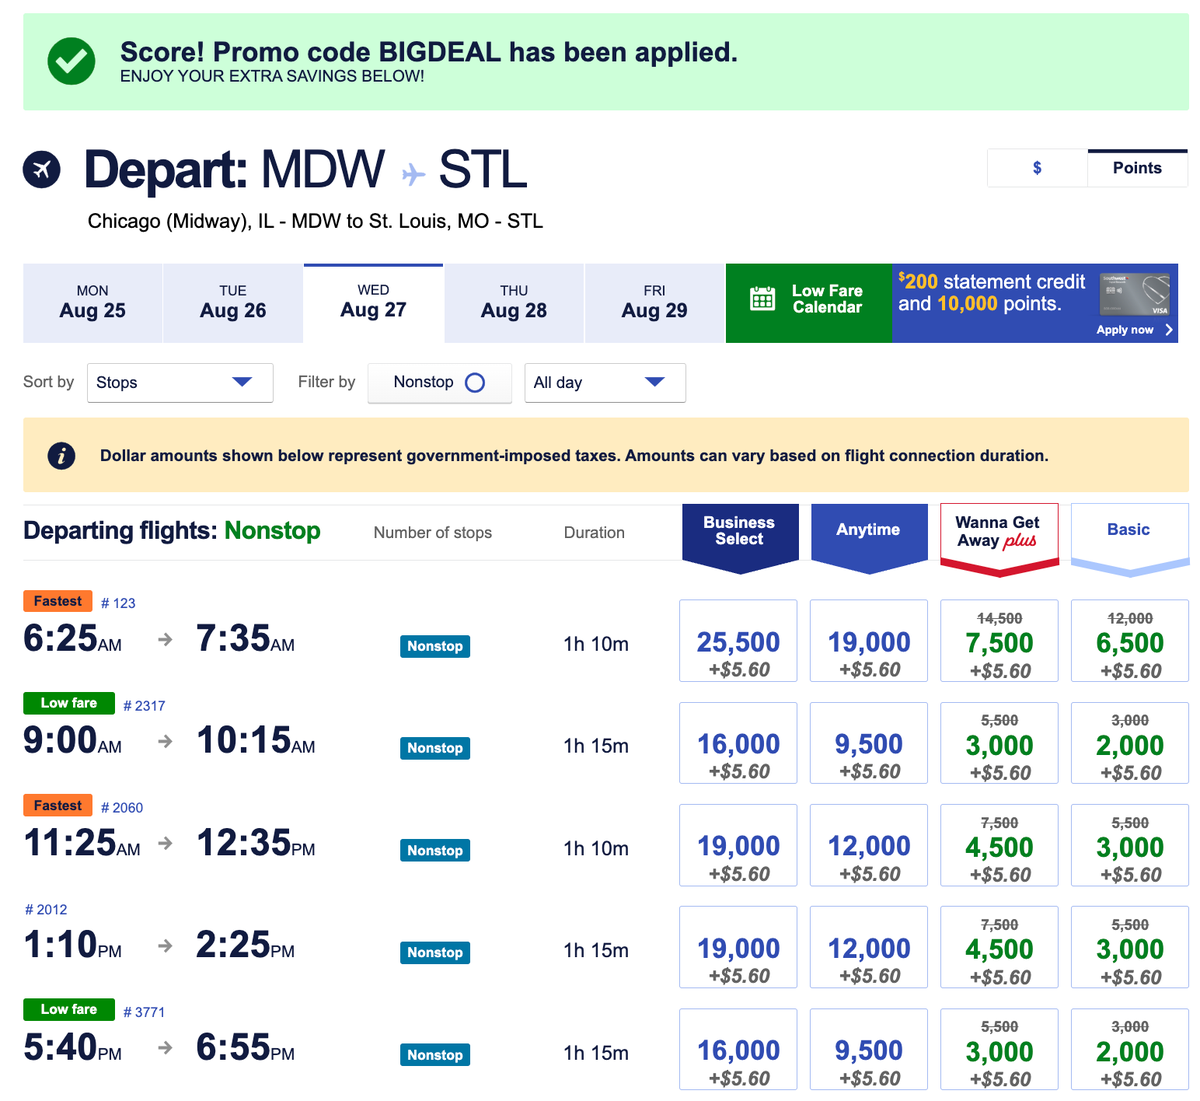Select the MON Aug 25 date tab
The width and height of the screenshot is (1200, 1101).
[x=92, y=303]
